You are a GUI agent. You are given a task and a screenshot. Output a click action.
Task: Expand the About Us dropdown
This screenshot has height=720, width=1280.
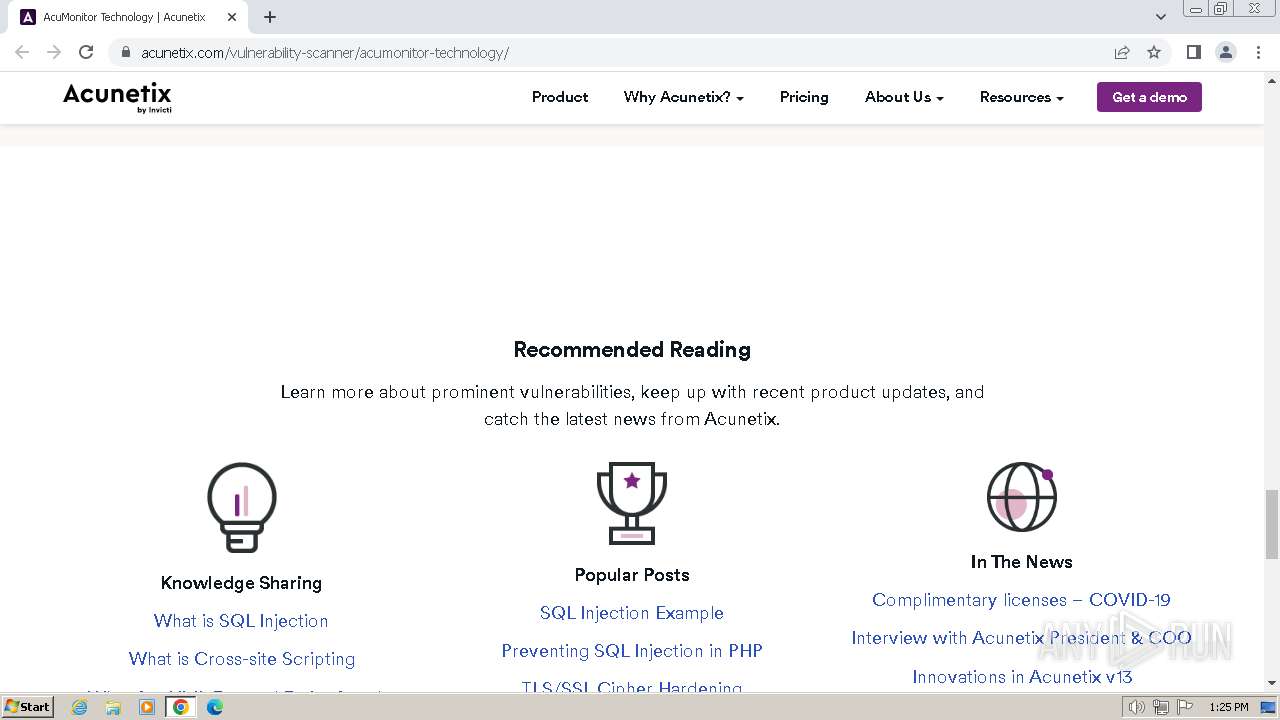point(904,97)
